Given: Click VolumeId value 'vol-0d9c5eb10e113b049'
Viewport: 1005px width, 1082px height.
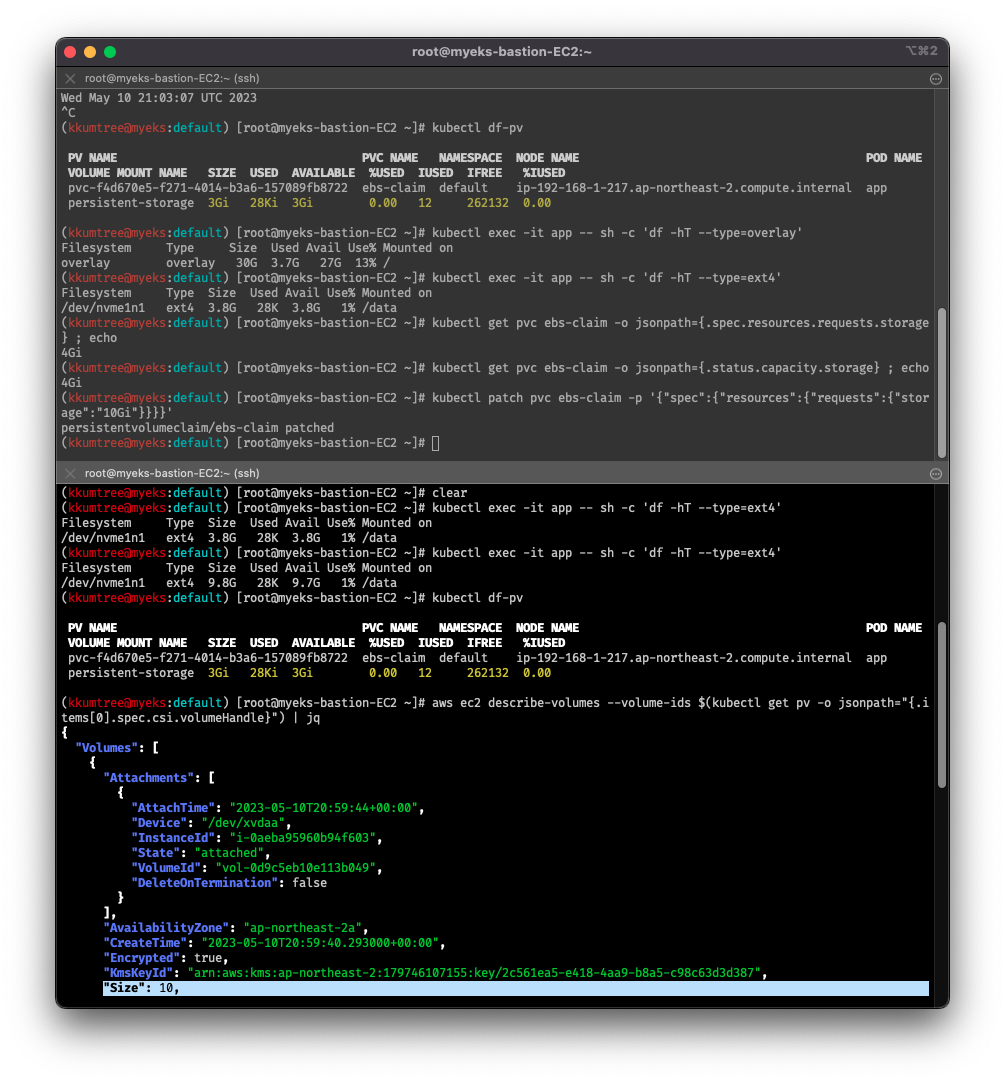Looking at the screenshot, I should pos(295,868).
